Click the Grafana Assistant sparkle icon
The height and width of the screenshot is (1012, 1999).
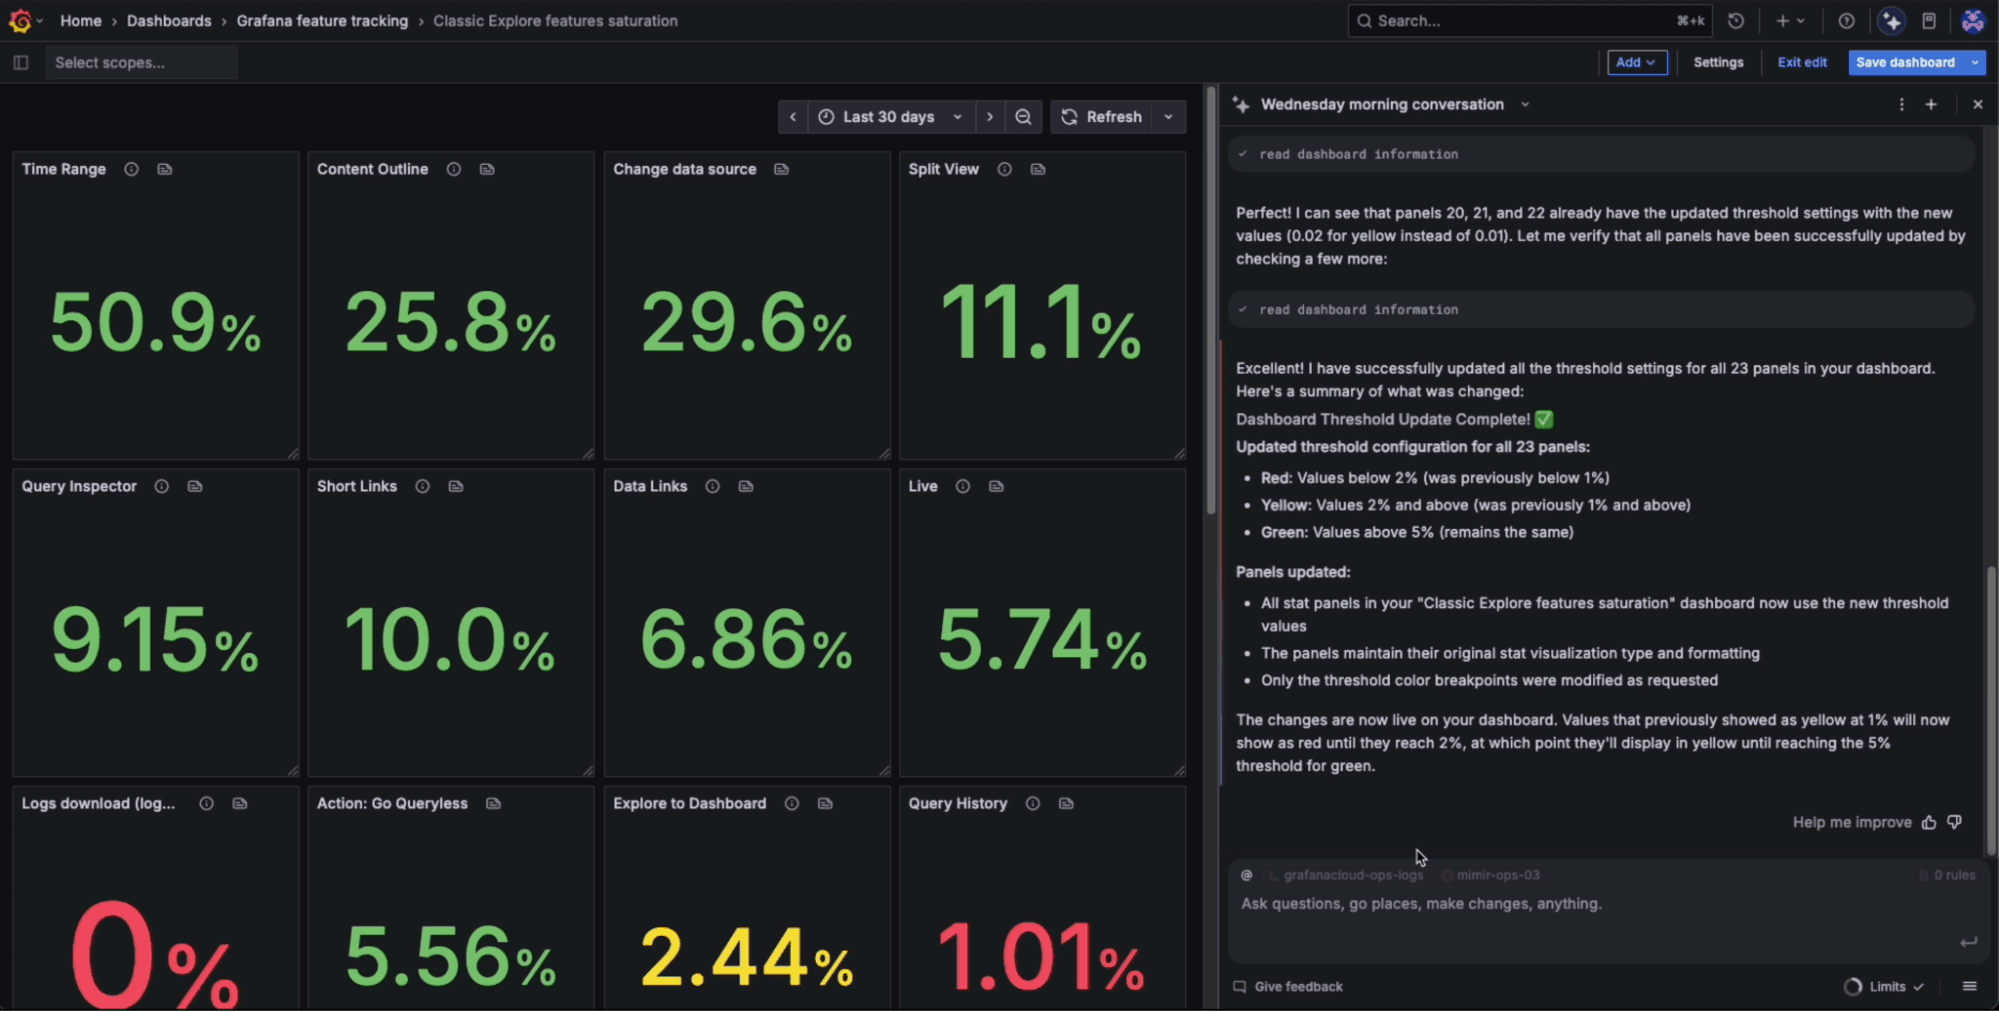(1890, 20)
